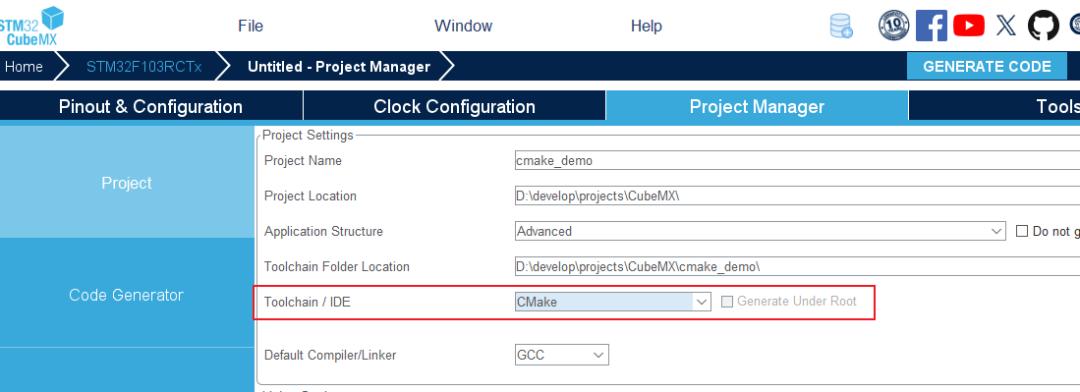The width and height of the screenshot is (1080, 392).
Task: Click the Toolchain Folder Location field
Action: tap(797, 267)
